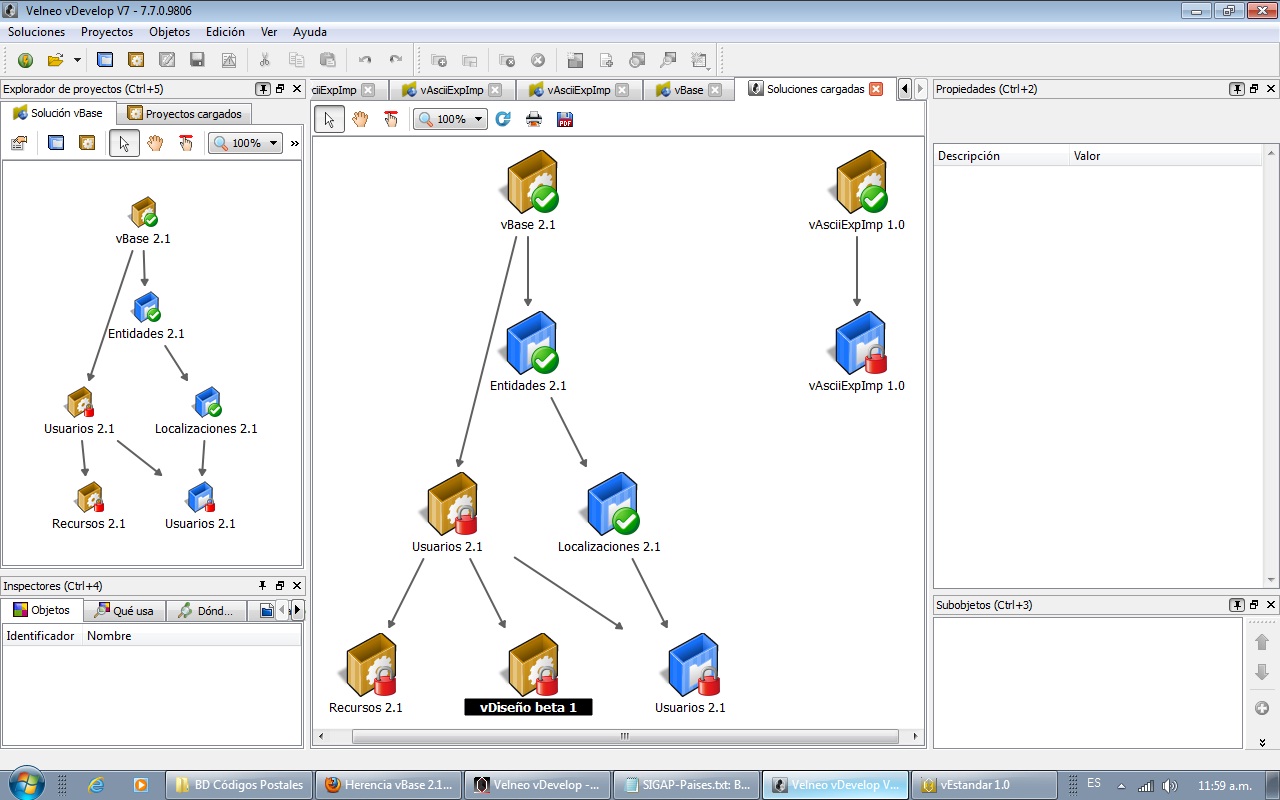The height and width of the screenshot is (800, 1280).
Task: Select the vAsciiExpImp 1.0 solution box node
Action: point(858,190)
